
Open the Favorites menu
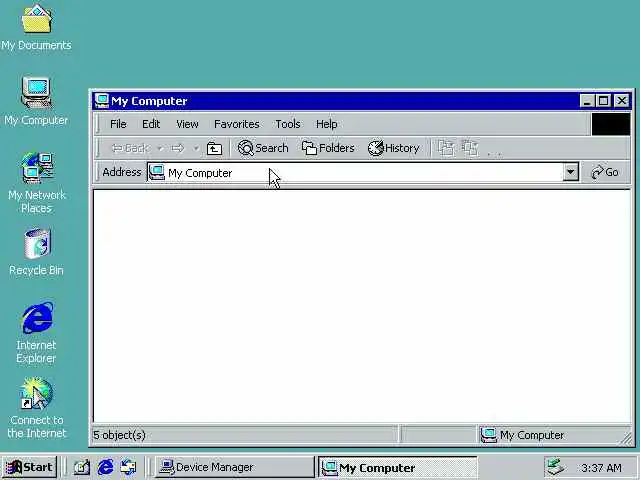pyautogui.click(x=237, y=124)
